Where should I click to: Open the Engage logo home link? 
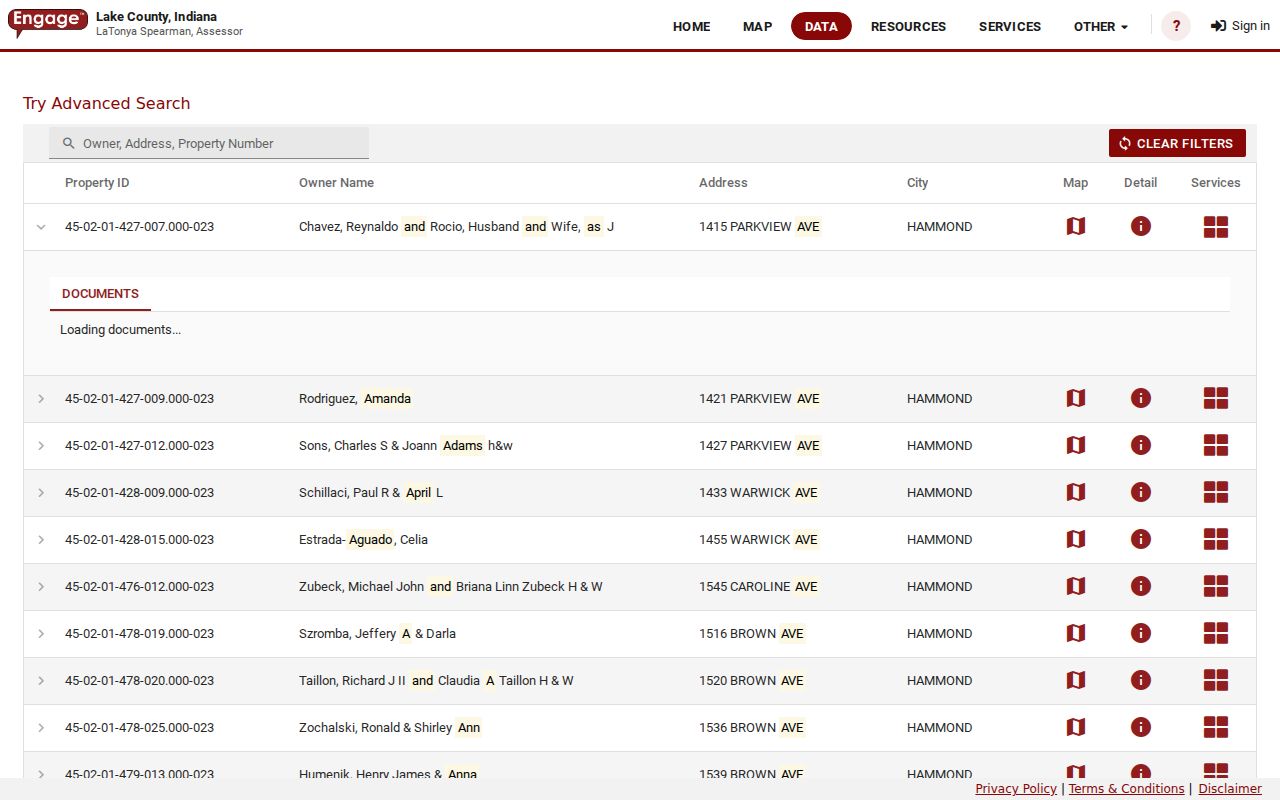tap(47, 22)
